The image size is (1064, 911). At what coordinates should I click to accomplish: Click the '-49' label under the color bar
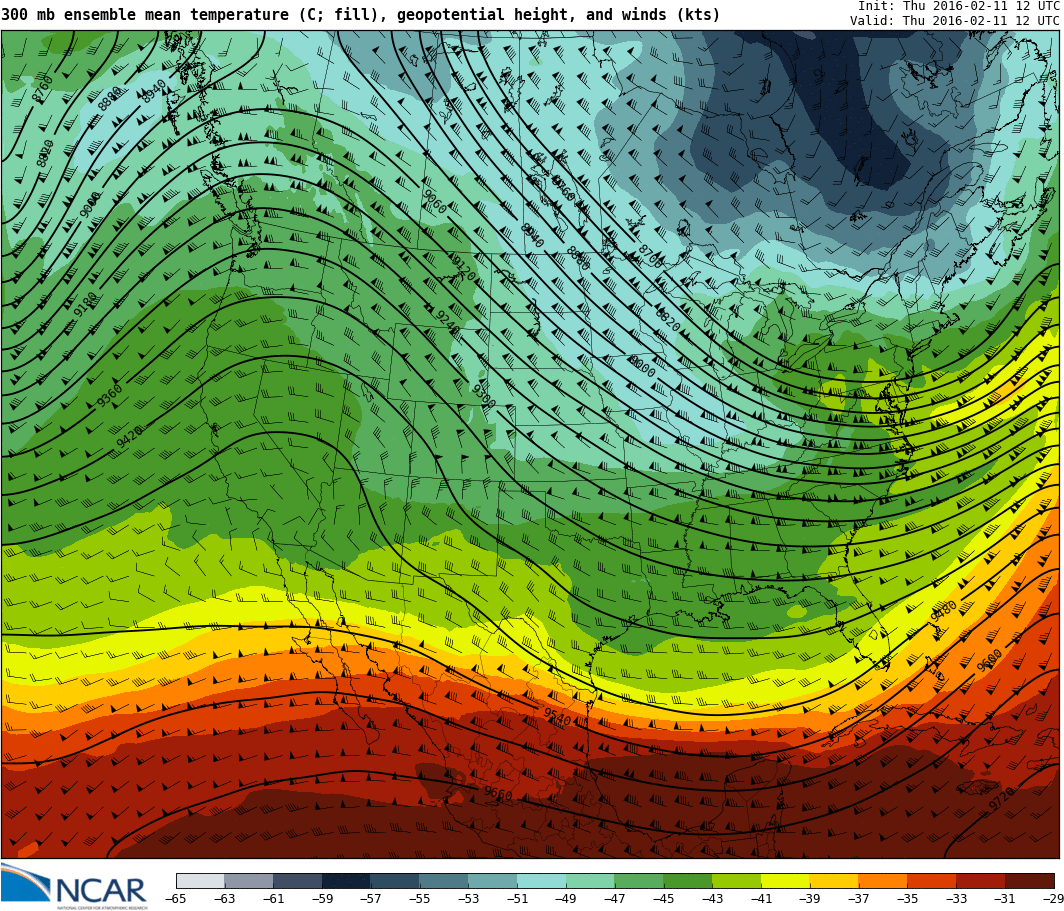(x=566, y=899)
